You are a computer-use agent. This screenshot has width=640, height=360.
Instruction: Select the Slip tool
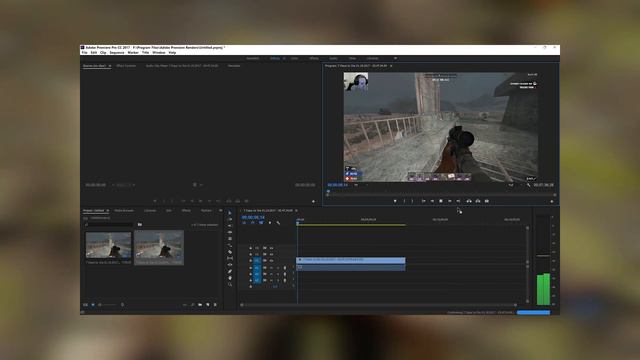coord(230,258)
